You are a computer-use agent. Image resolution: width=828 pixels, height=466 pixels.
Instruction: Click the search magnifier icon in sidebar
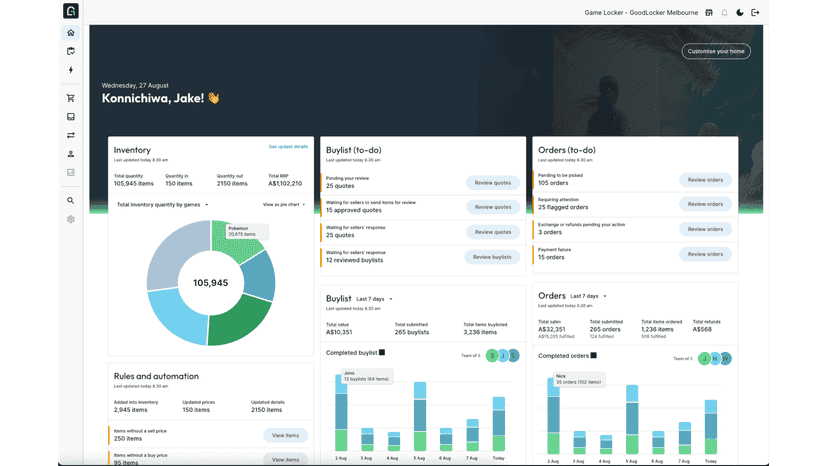click(x=71, y=201)
